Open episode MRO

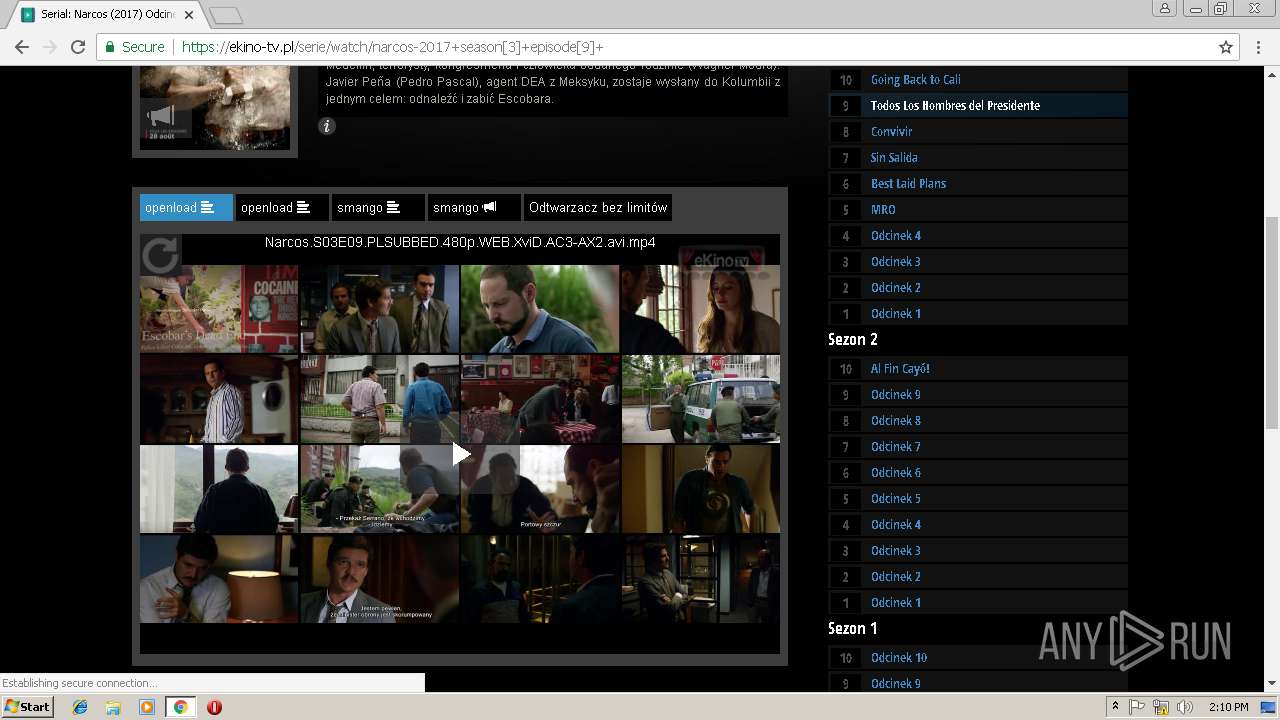pos(883,209)
